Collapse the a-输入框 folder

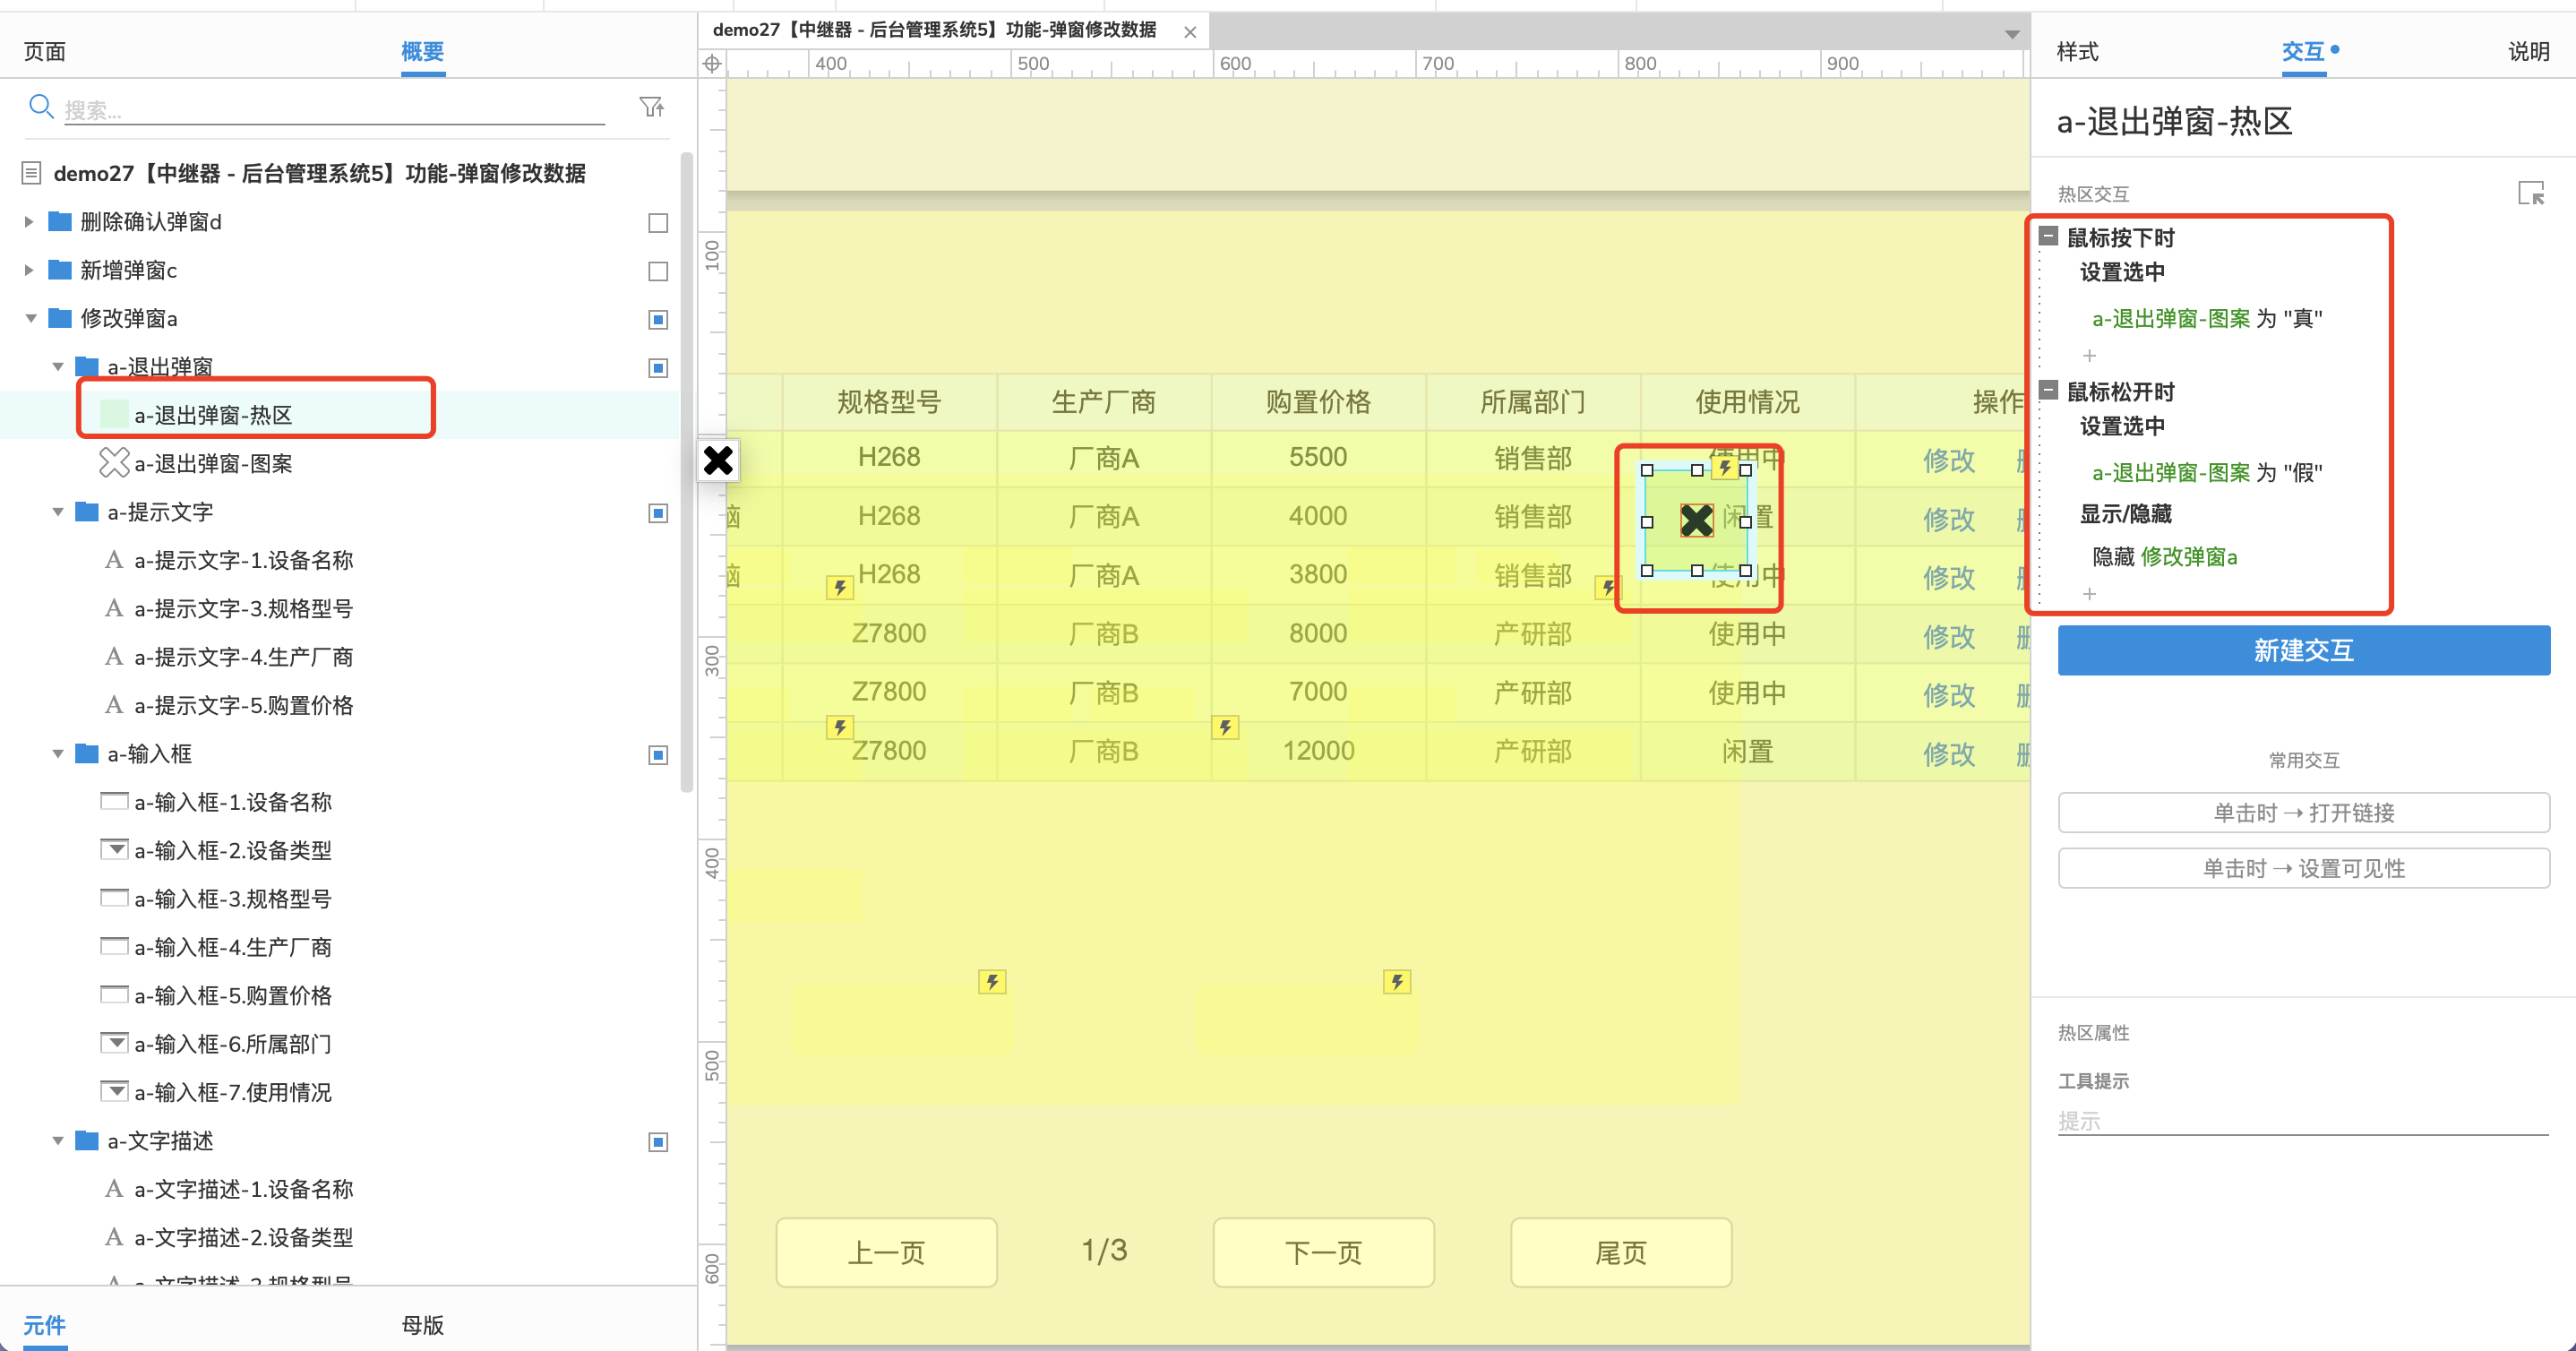[x=58, y=753]
